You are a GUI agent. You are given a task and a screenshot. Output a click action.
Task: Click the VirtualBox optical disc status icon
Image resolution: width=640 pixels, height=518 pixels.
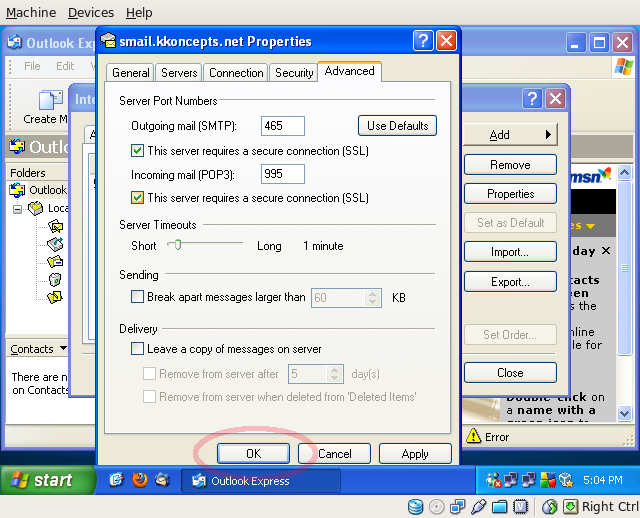coord(437,507)
